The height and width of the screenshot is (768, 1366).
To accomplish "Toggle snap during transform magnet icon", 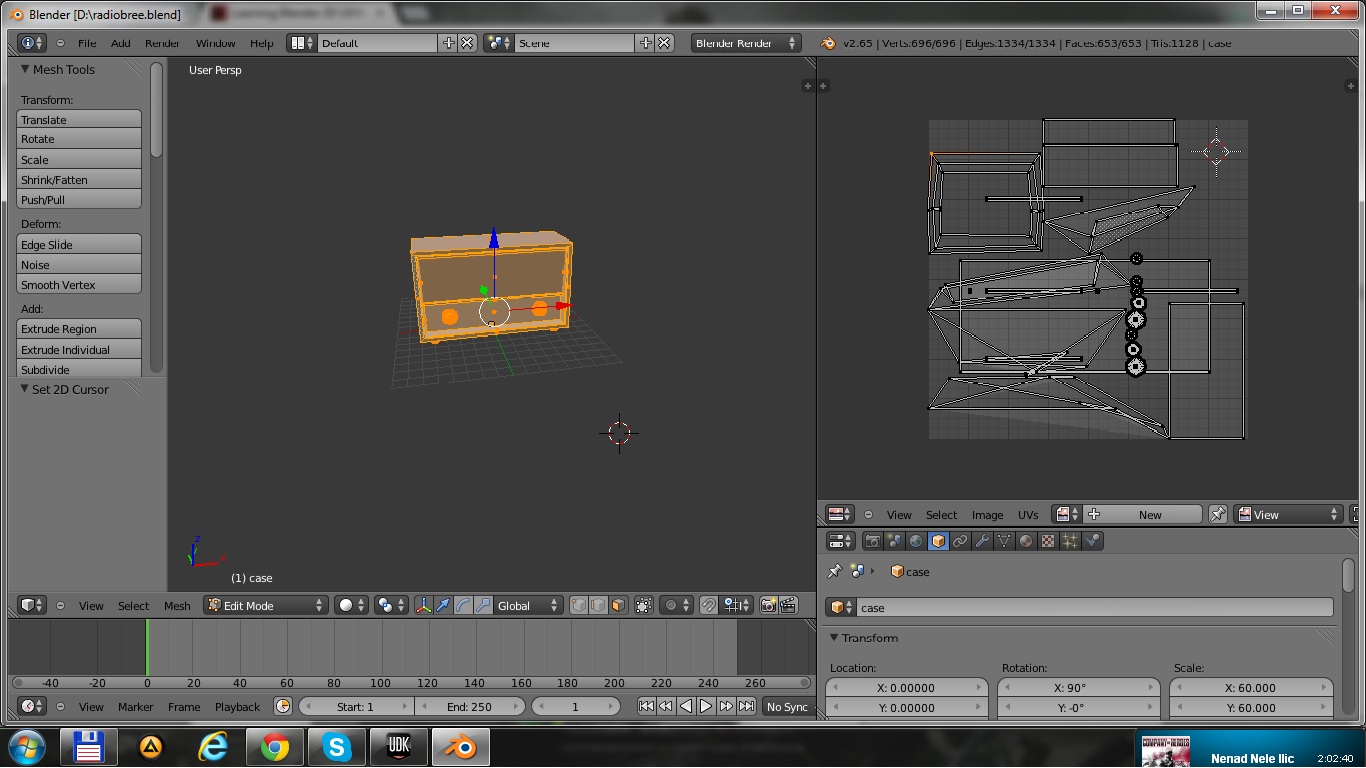I will [708, 605].
